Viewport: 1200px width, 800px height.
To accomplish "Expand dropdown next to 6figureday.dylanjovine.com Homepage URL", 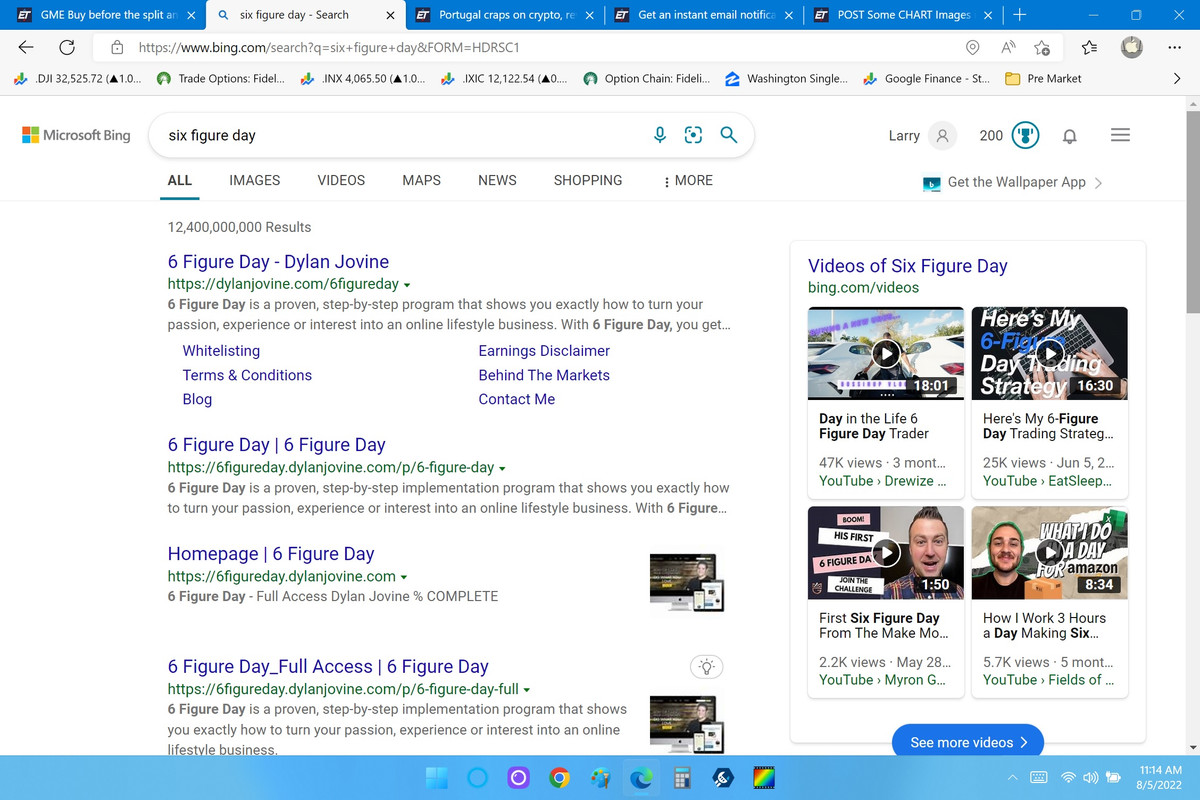I will pos(404,577).
